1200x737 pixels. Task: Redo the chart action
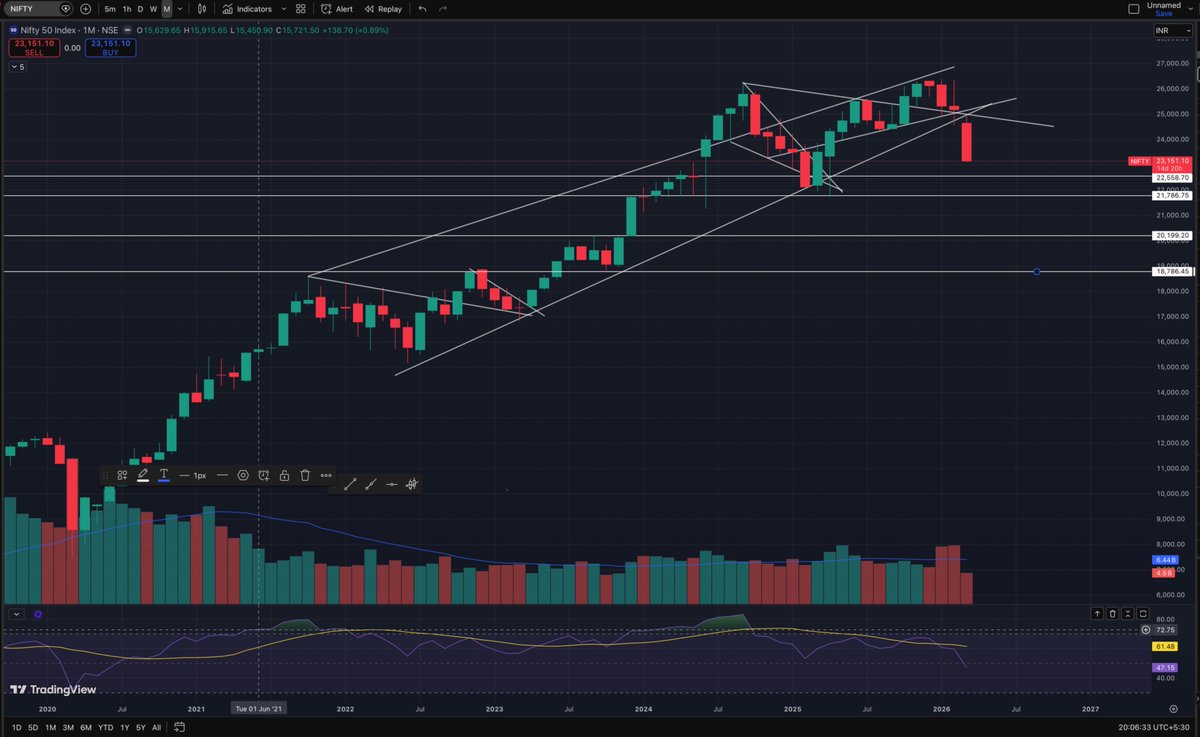coord(443,9)
